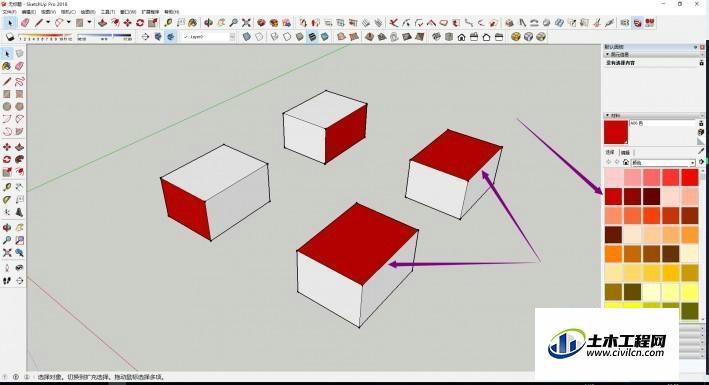Toggle Display Section Planes
The width and height of the screenshot is (709, 385).
click(x=158, y=37)
